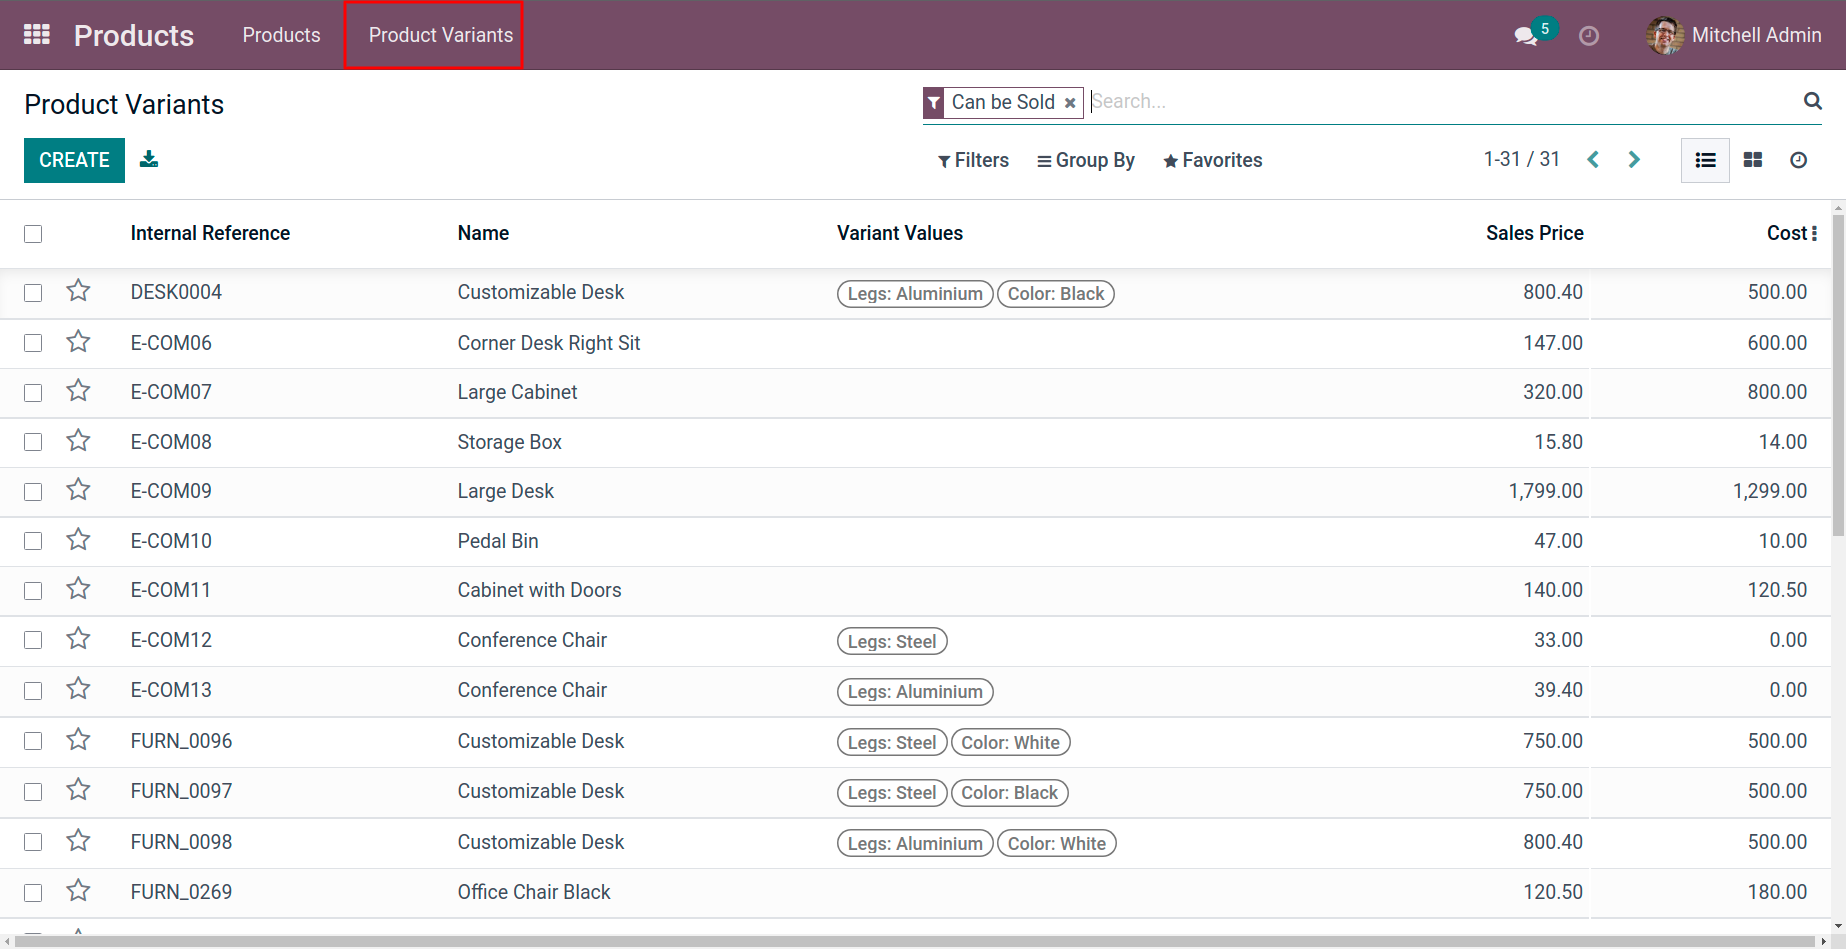Click Color: White tag on FURN_0098 row

click(1057, 843)
